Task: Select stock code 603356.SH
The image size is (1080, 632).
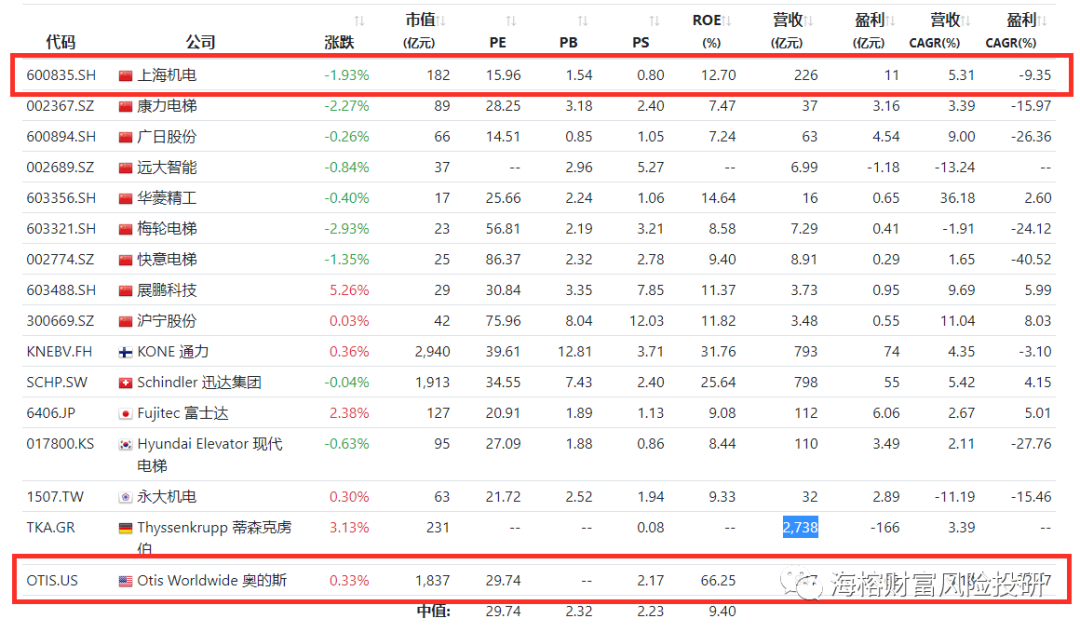Action: coord(61,198)
